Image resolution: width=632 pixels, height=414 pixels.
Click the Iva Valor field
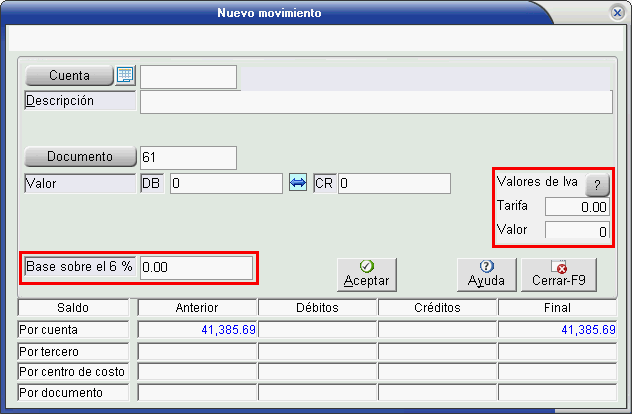tap(577, 231)
